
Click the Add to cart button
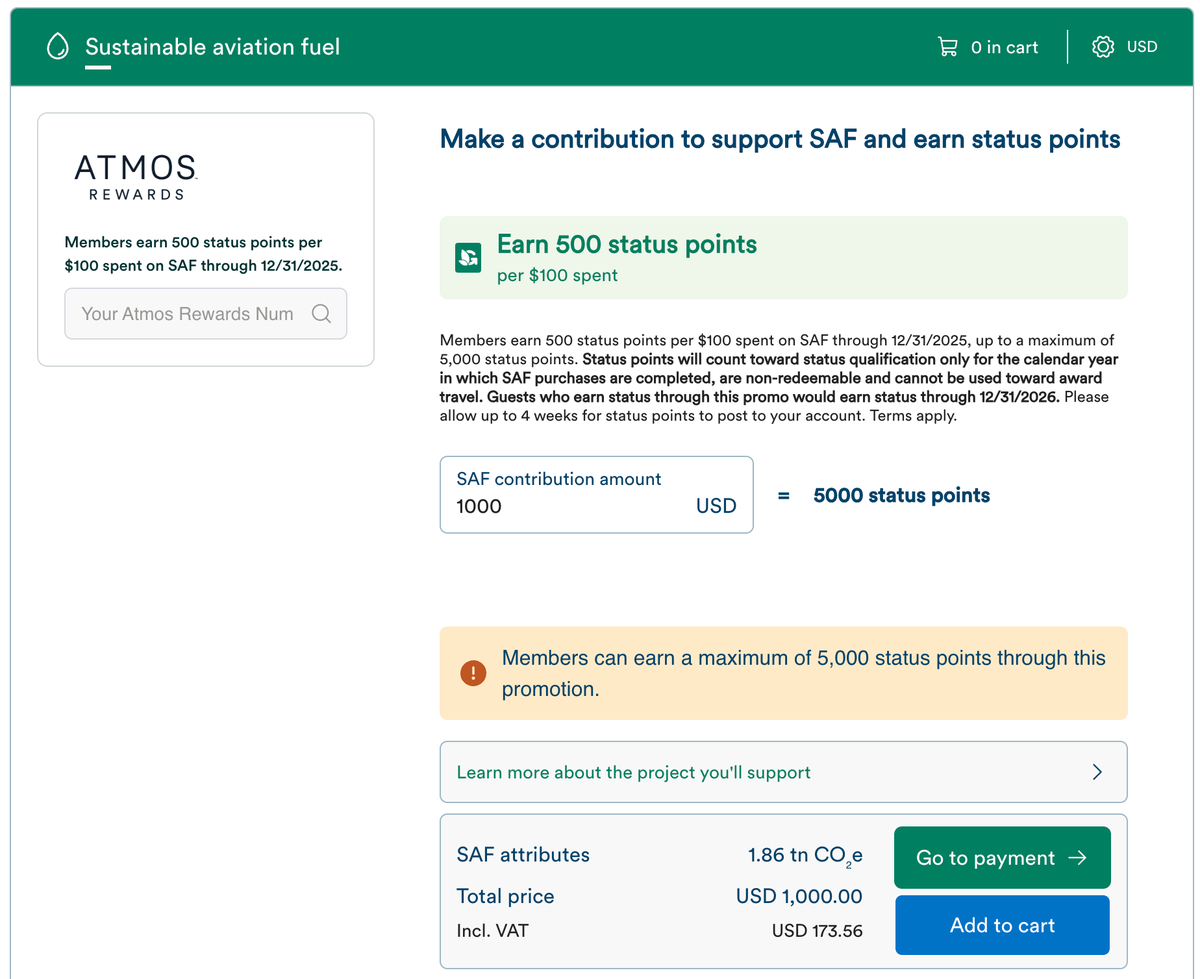[1002, 925]
